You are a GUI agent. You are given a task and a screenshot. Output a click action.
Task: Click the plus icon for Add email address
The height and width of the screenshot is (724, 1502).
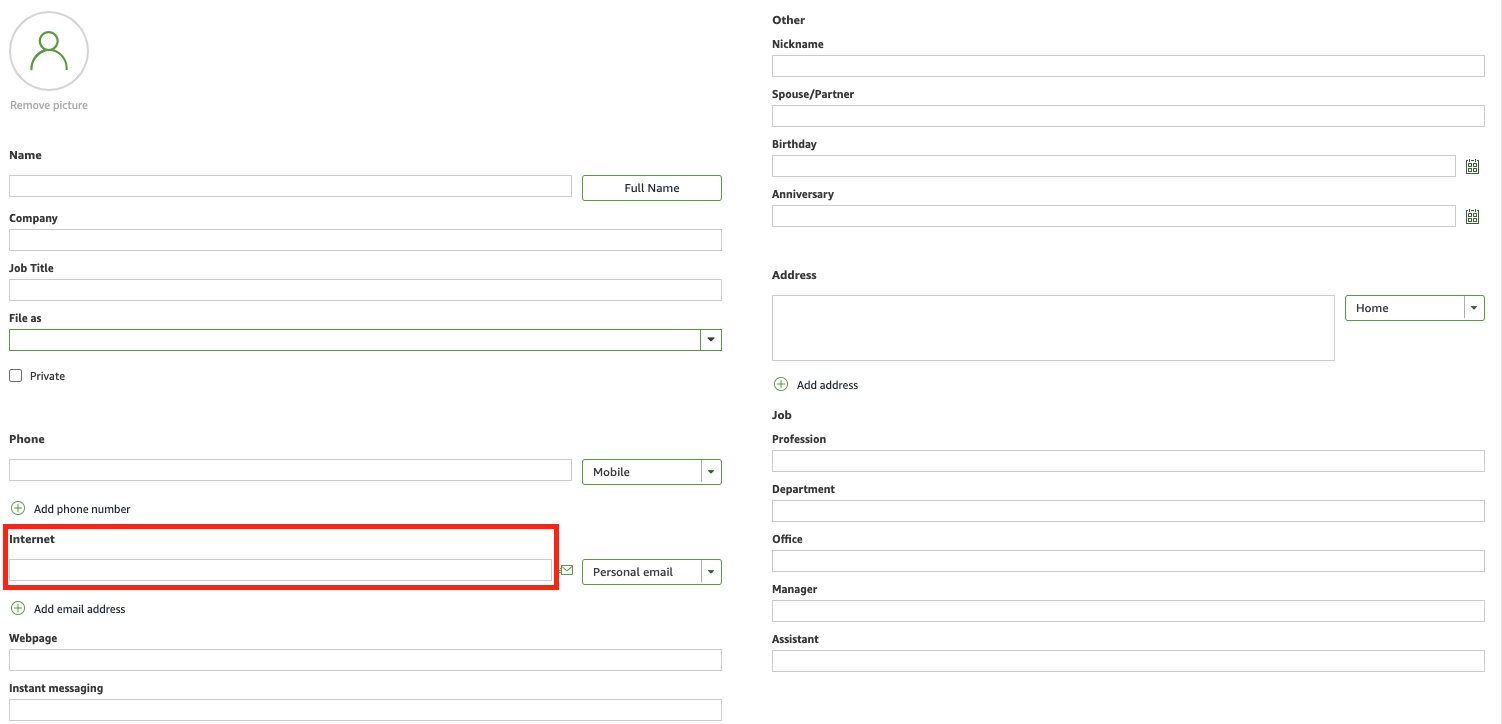coord(18,609)
